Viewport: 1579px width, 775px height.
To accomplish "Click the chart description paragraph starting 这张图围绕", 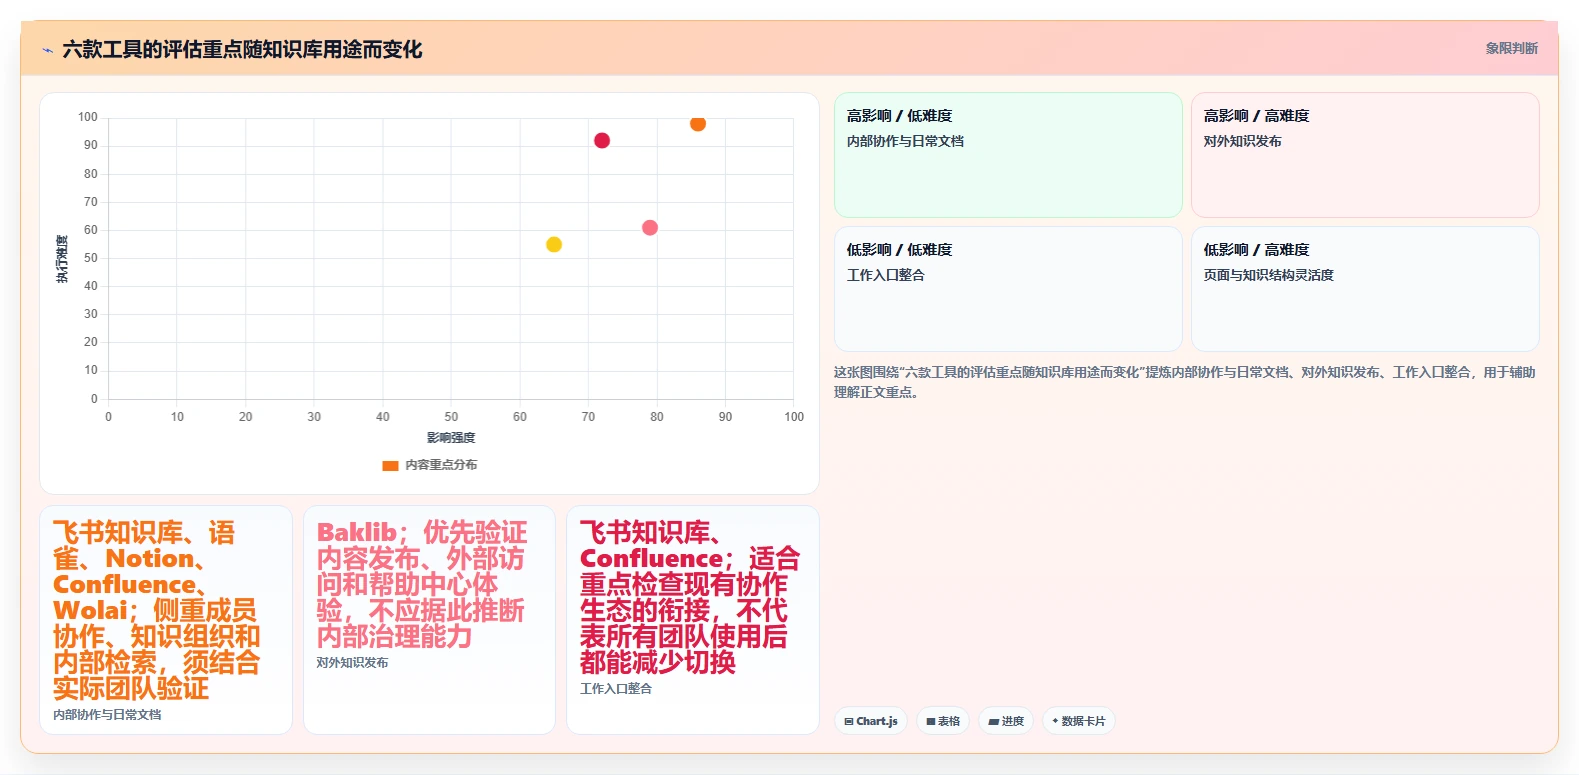I will pyautogui.click(x=1185, y=382).
